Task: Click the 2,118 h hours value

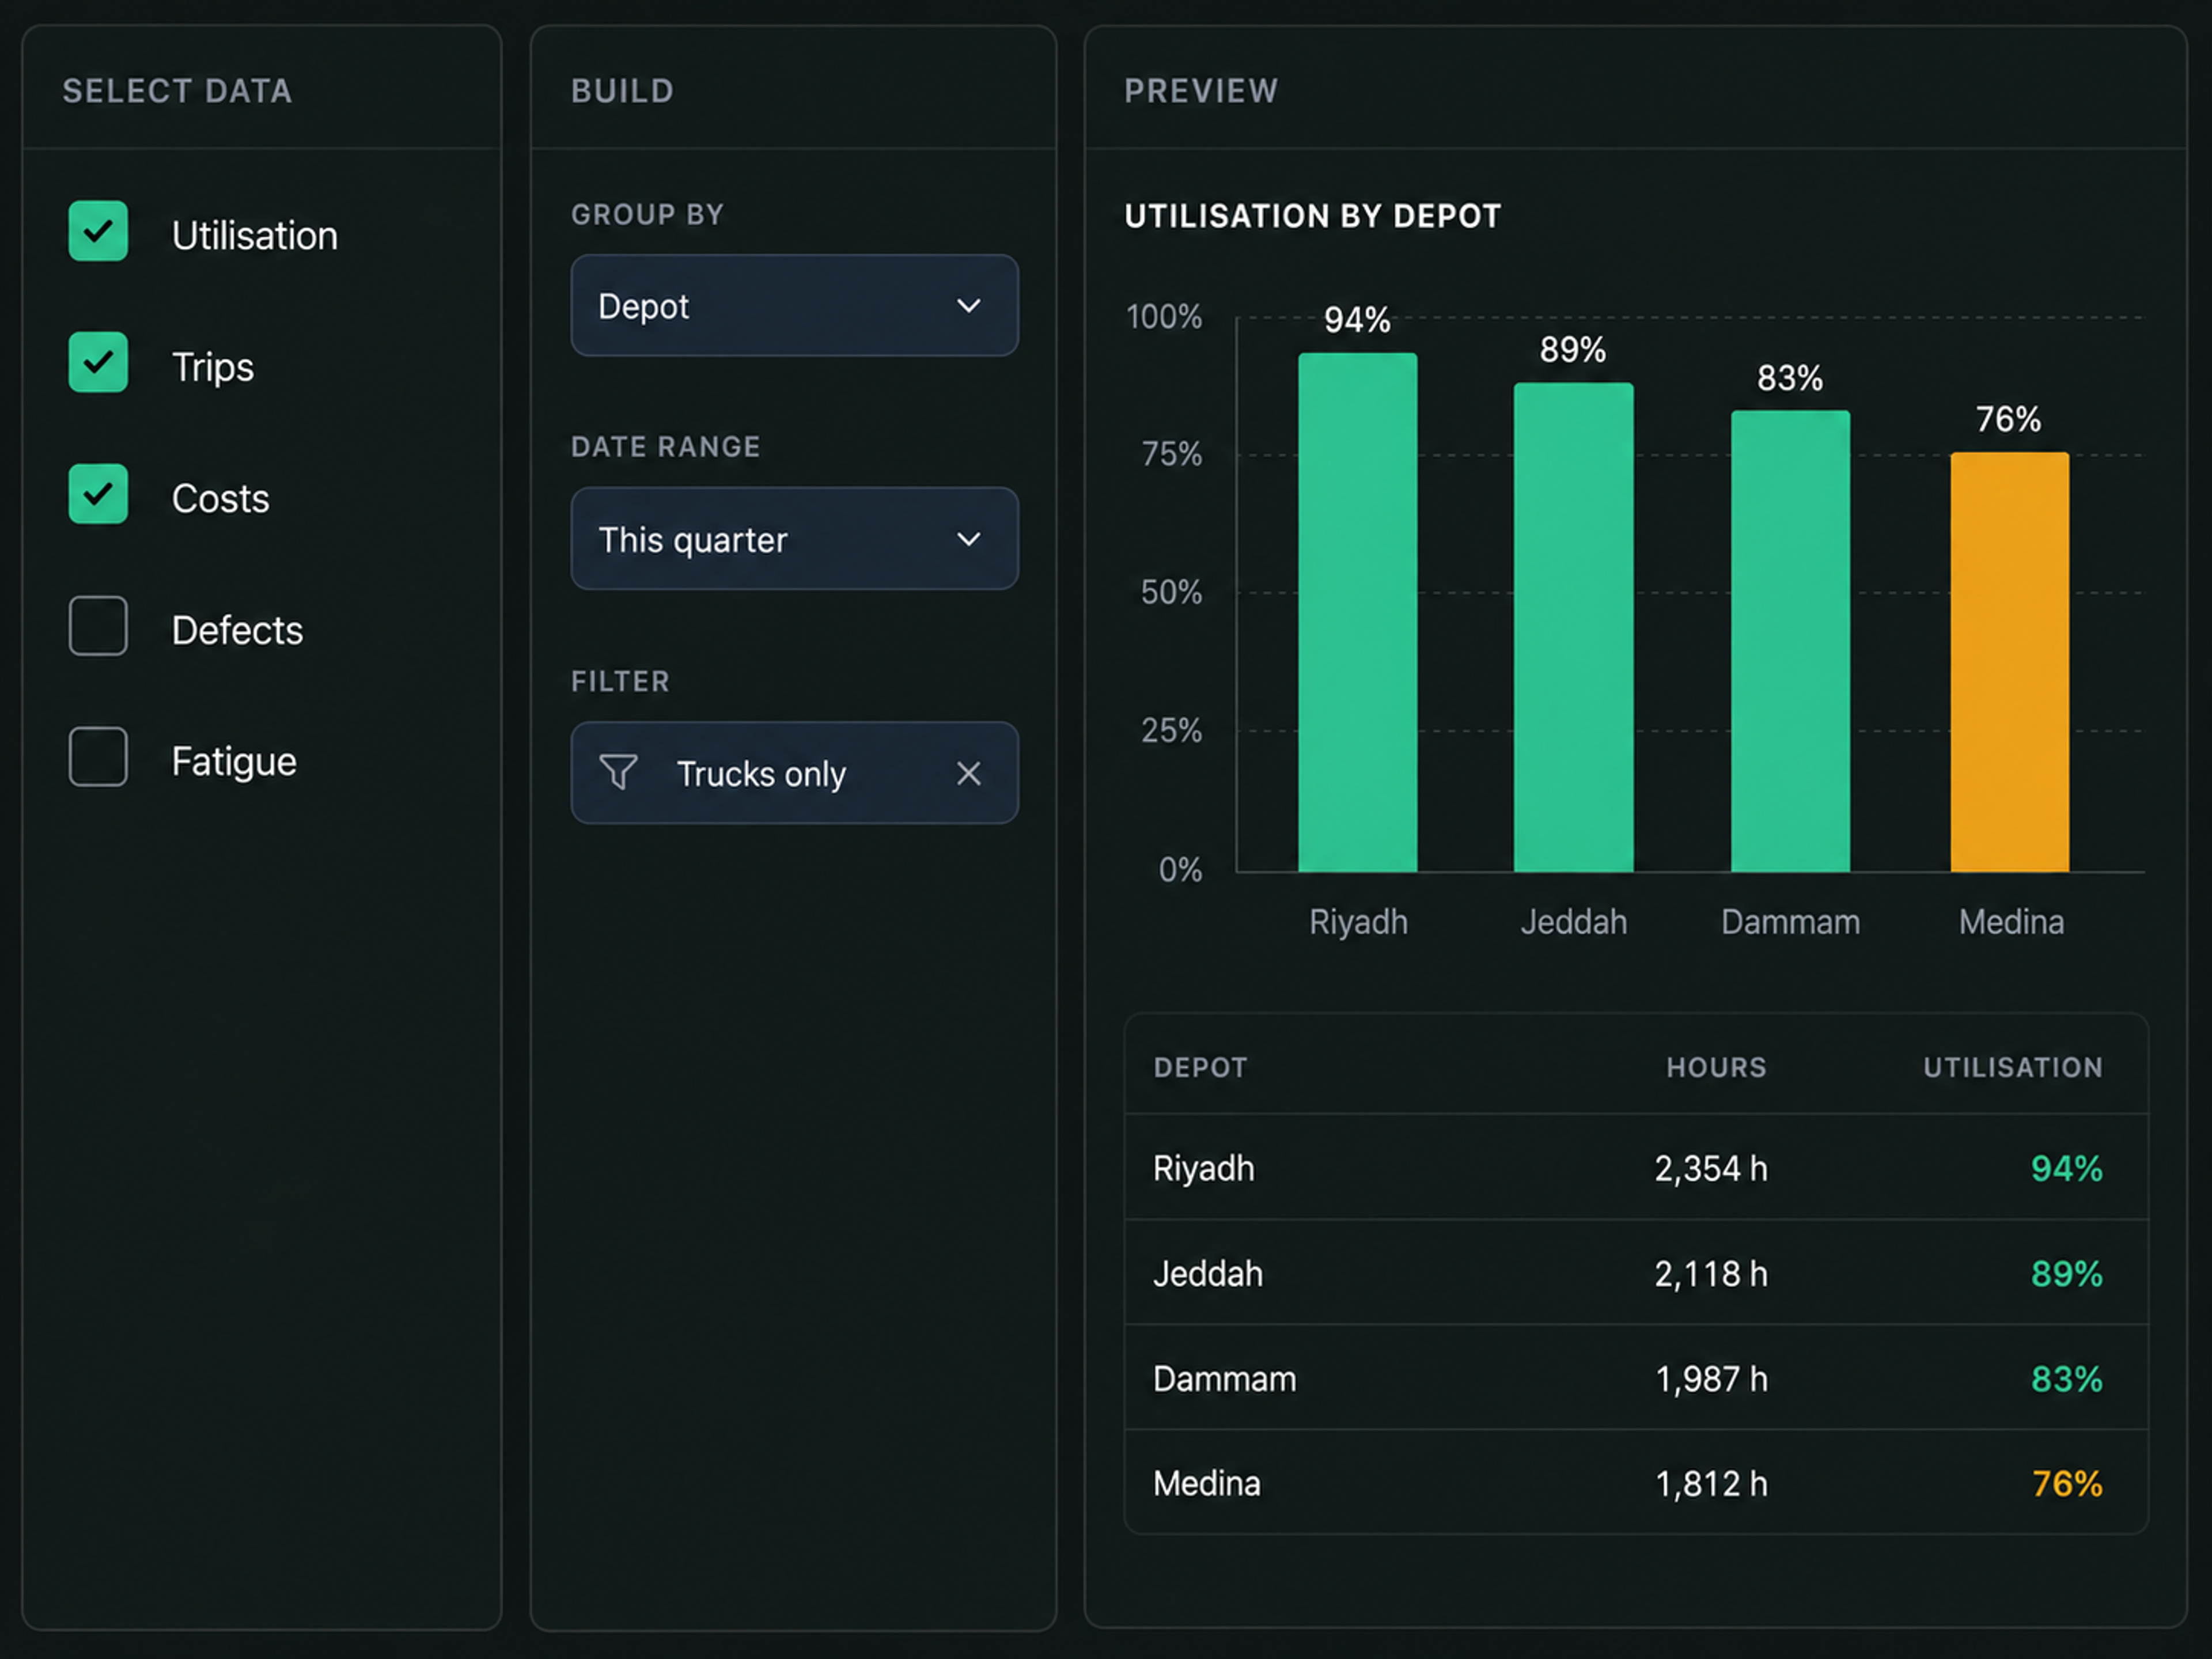Action: (x=1711, y=1274)
